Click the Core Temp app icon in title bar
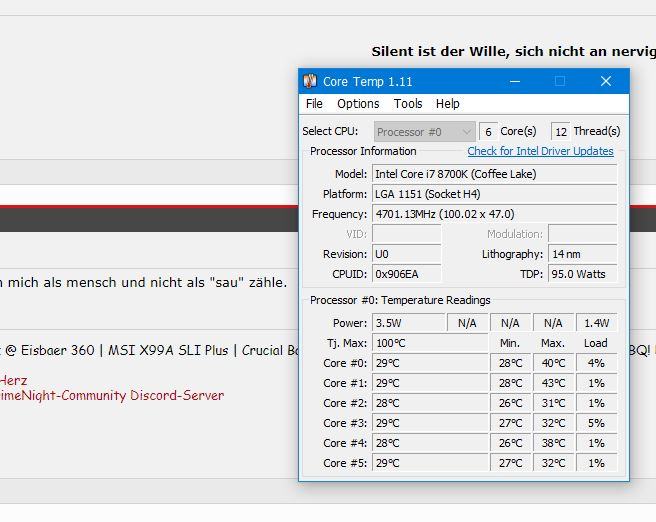Image resolution: width=656 pixels, height=522 pixels. 310,81
